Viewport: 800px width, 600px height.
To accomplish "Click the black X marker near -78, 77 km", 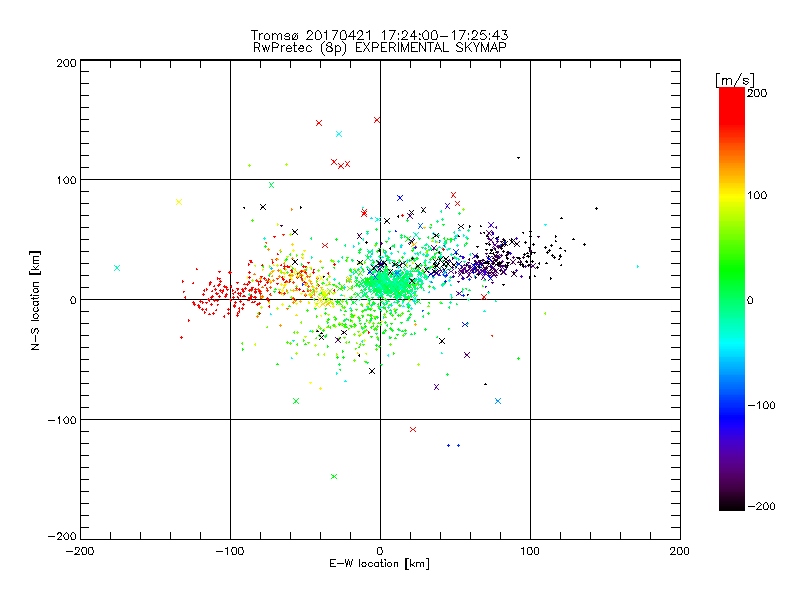I will point(263,207).
